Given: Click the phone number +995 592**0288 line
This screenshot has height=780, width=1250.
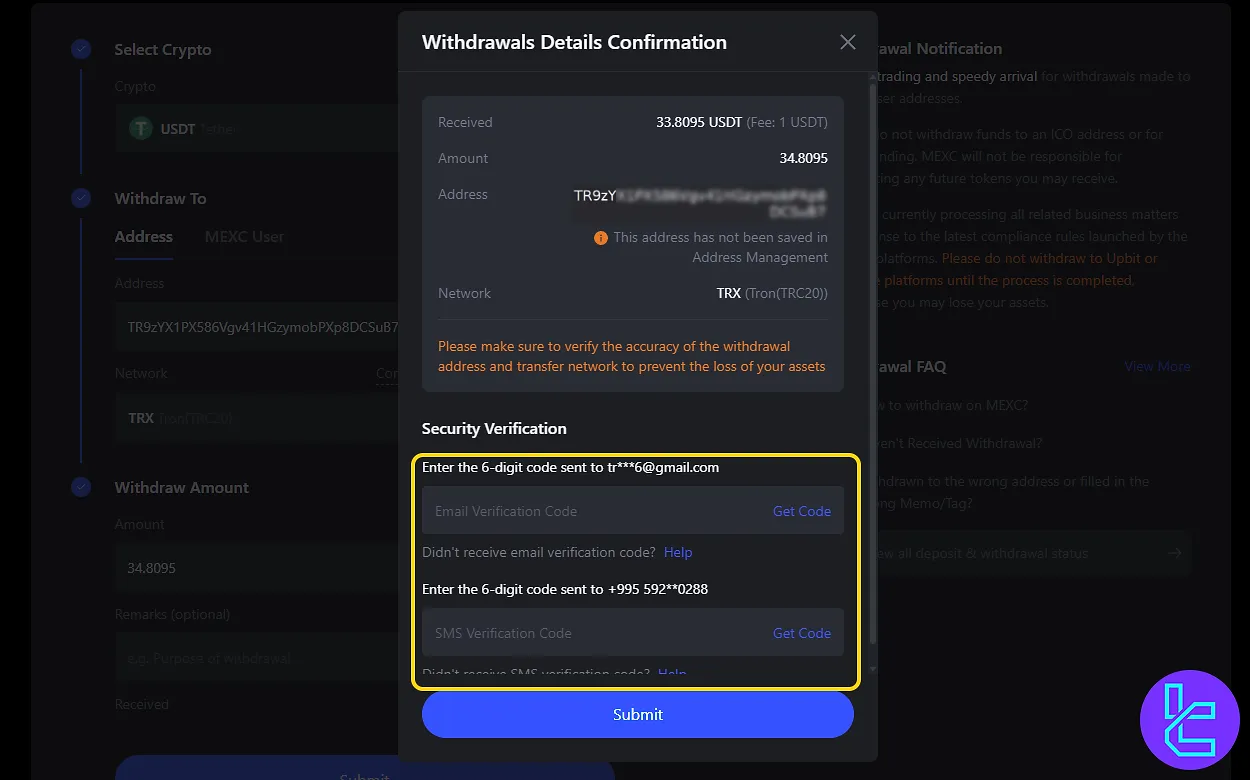Looking at the screenshot, I should (x=565, y=589).
